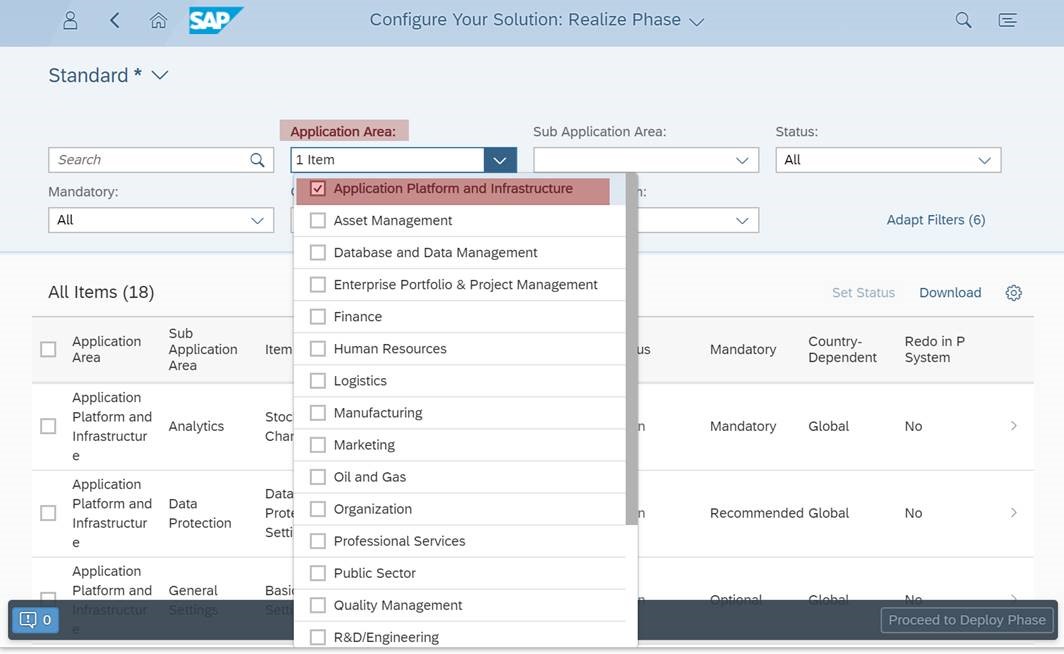
Task: Open the Status dropdown
Action: [888, 160]
